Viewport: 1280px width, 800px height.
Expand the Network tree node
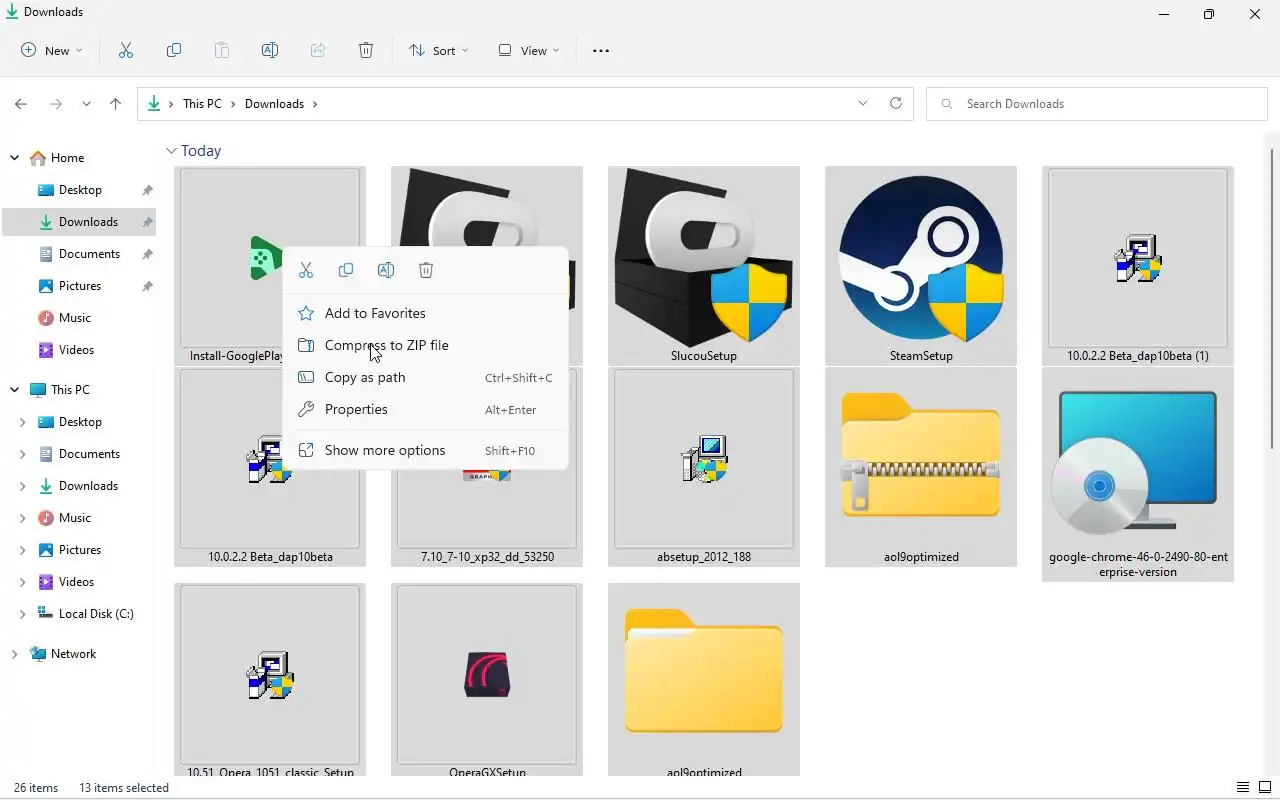pos(14,654)
